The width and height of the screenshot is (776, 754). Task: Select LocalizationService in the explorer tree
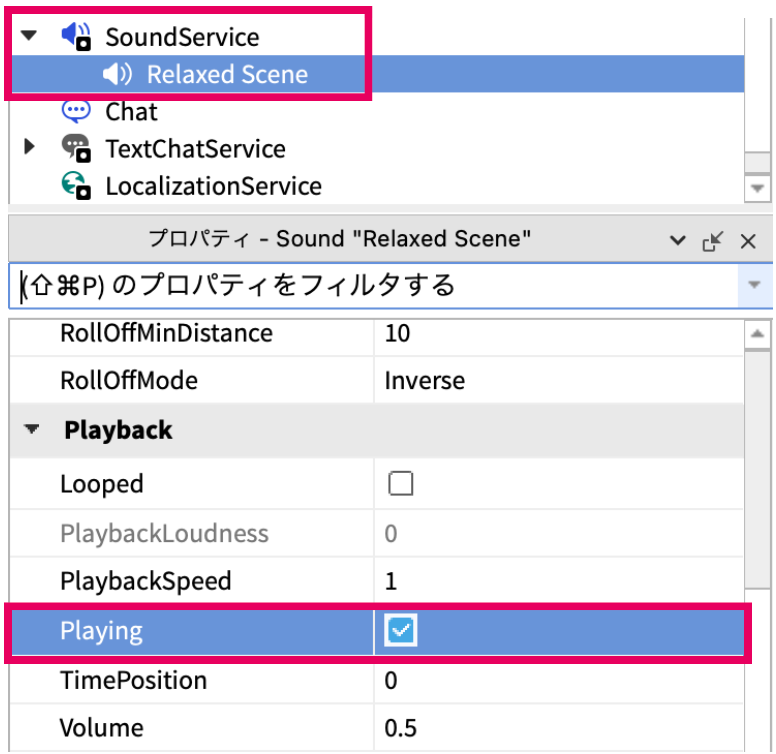tap(213, 186)
